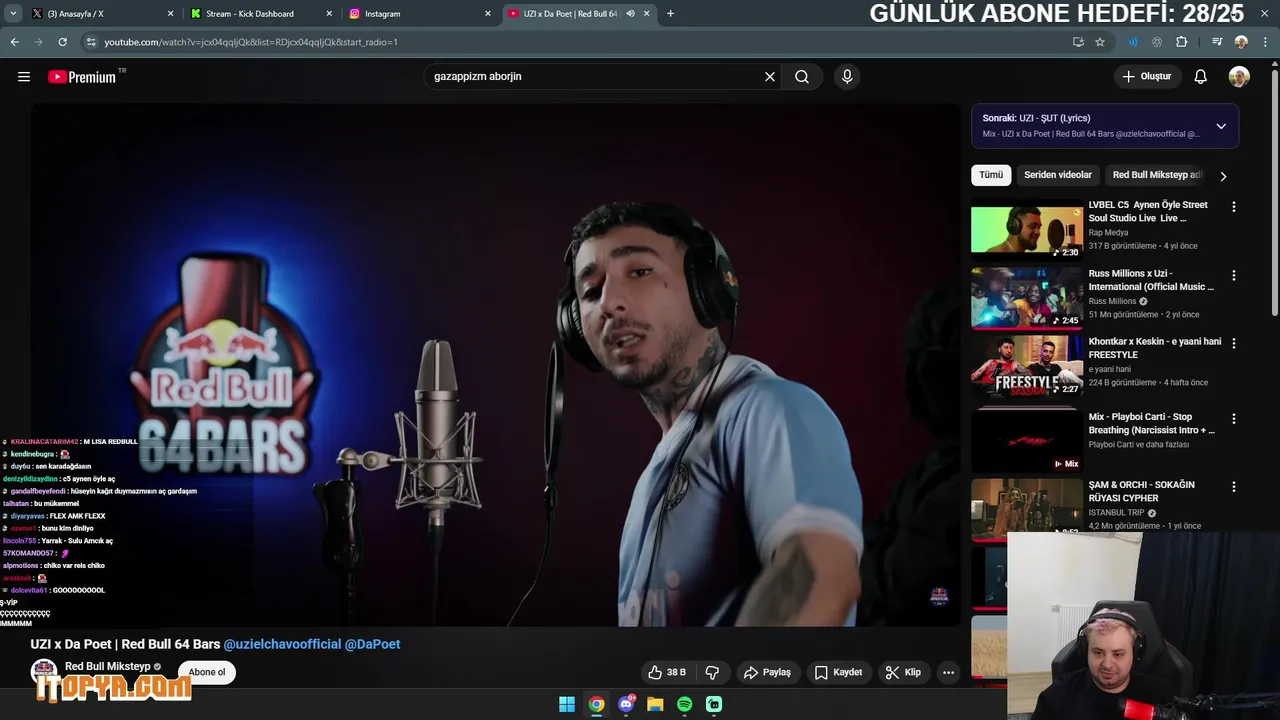This screenshot has width=1280, height=720.
Task: Open File Explorer from taskbar
Action: coord(655,704)
